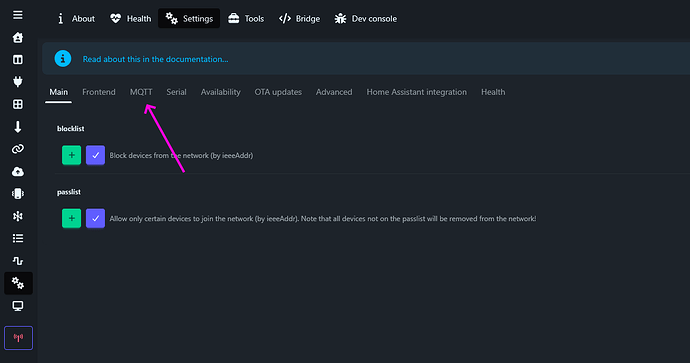Confirm the passlist with its checkmark button
The height and width of the screenshot is (363, 690).
[x=95, y=219]
